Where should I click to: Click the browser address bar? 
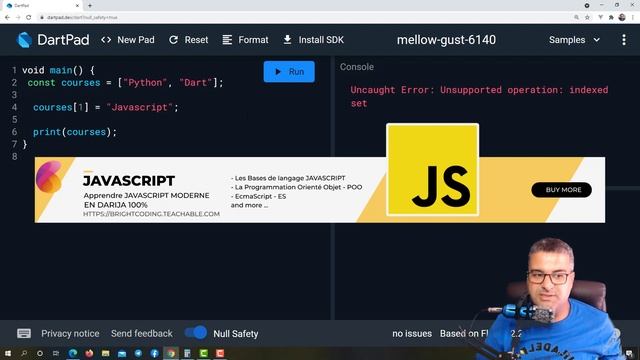click(x=302, y=18)
